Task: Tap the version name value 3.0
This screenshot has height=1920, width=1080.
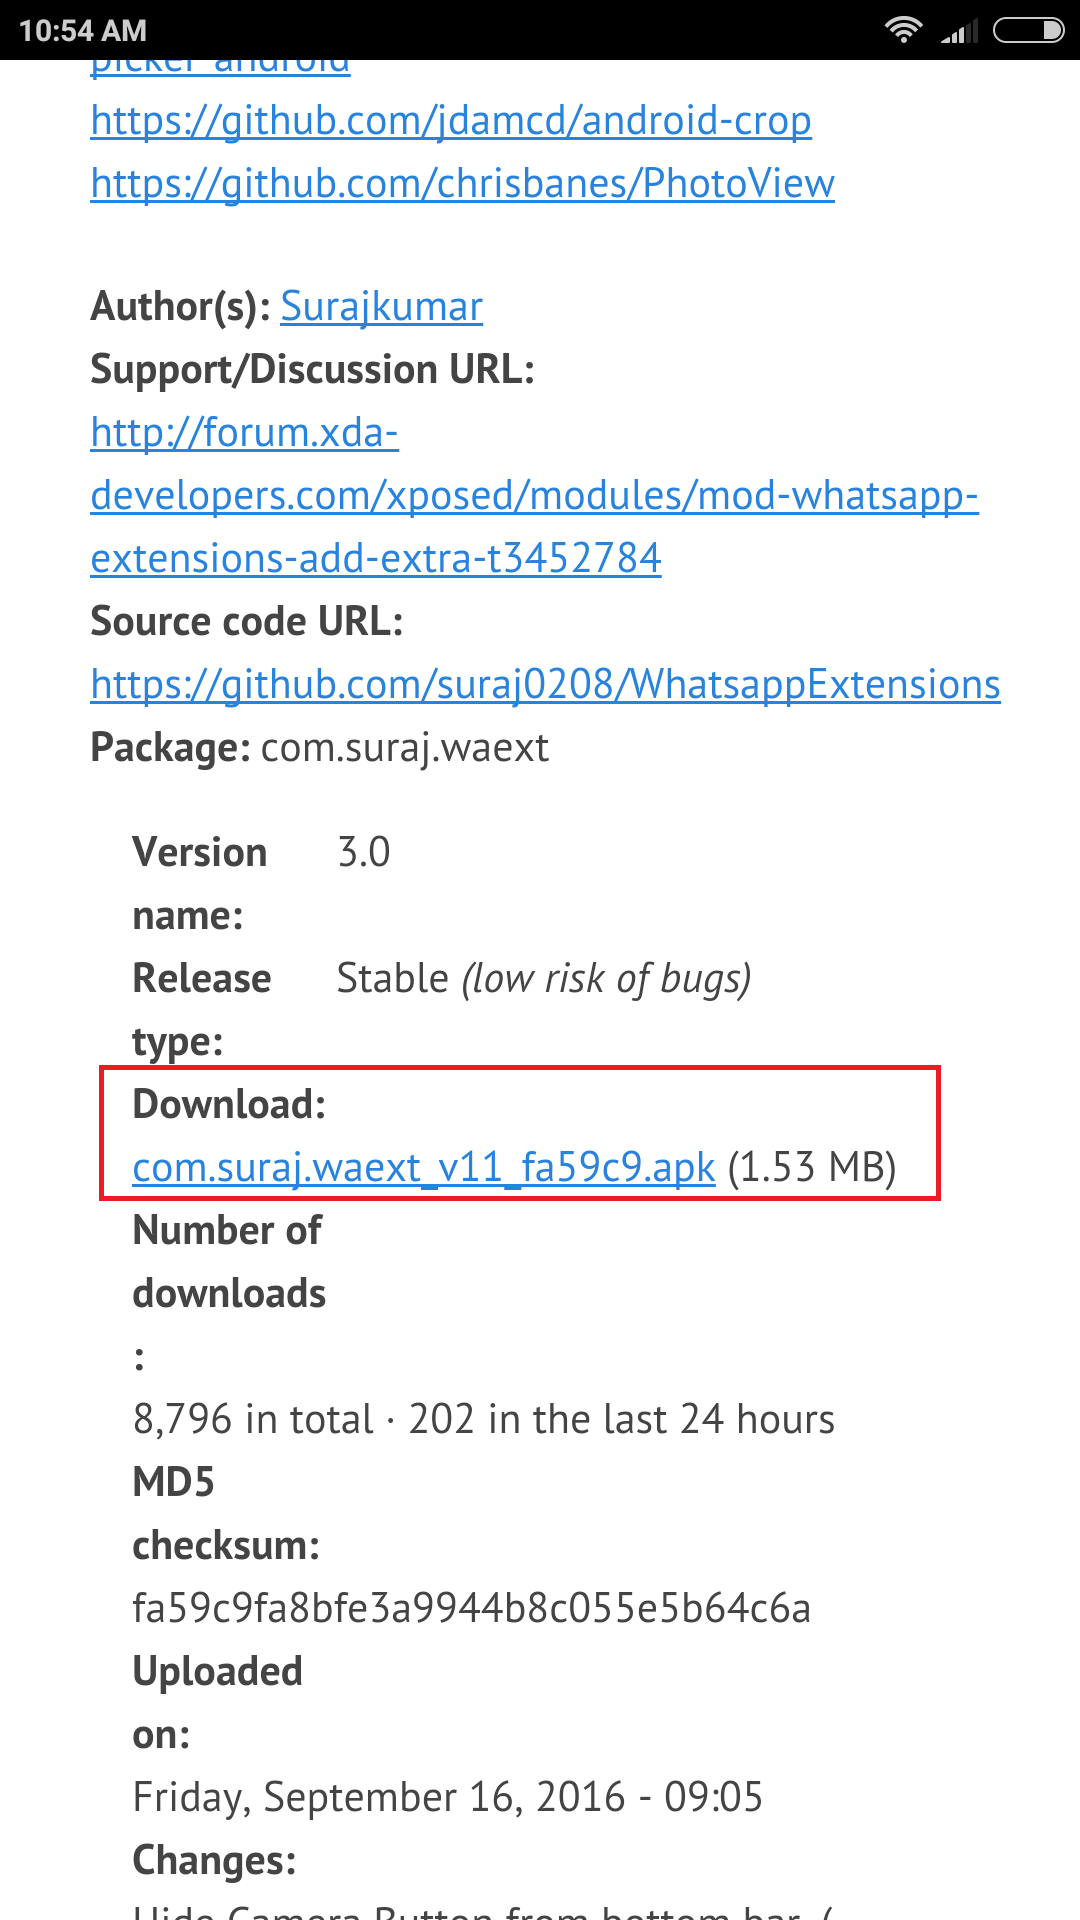Action: pyautogui.click(x=363, y=853)
